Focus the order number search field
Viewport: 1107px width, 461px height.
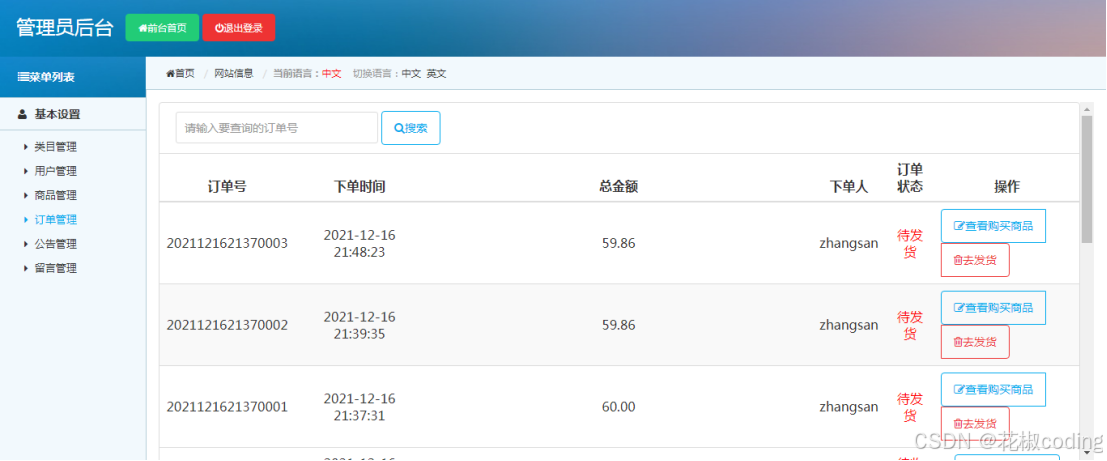coord(277,128)
